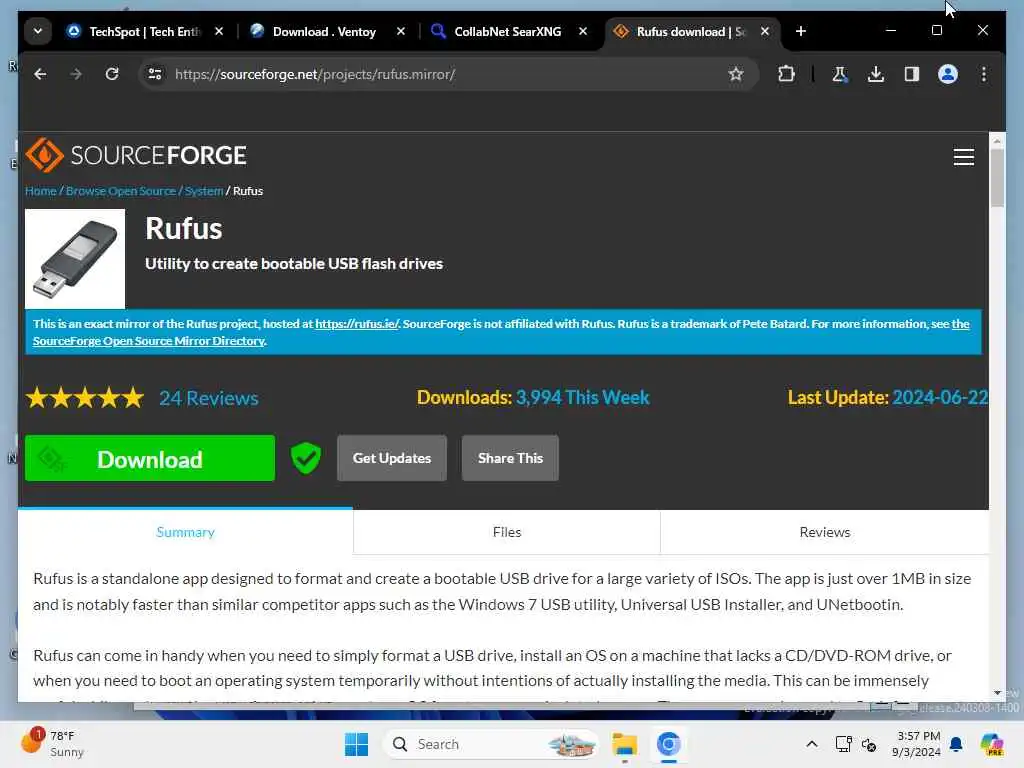The width and height of the screenshot is (1024, 768).
Task: Maximize the browser window
Action: click(936, 31)
